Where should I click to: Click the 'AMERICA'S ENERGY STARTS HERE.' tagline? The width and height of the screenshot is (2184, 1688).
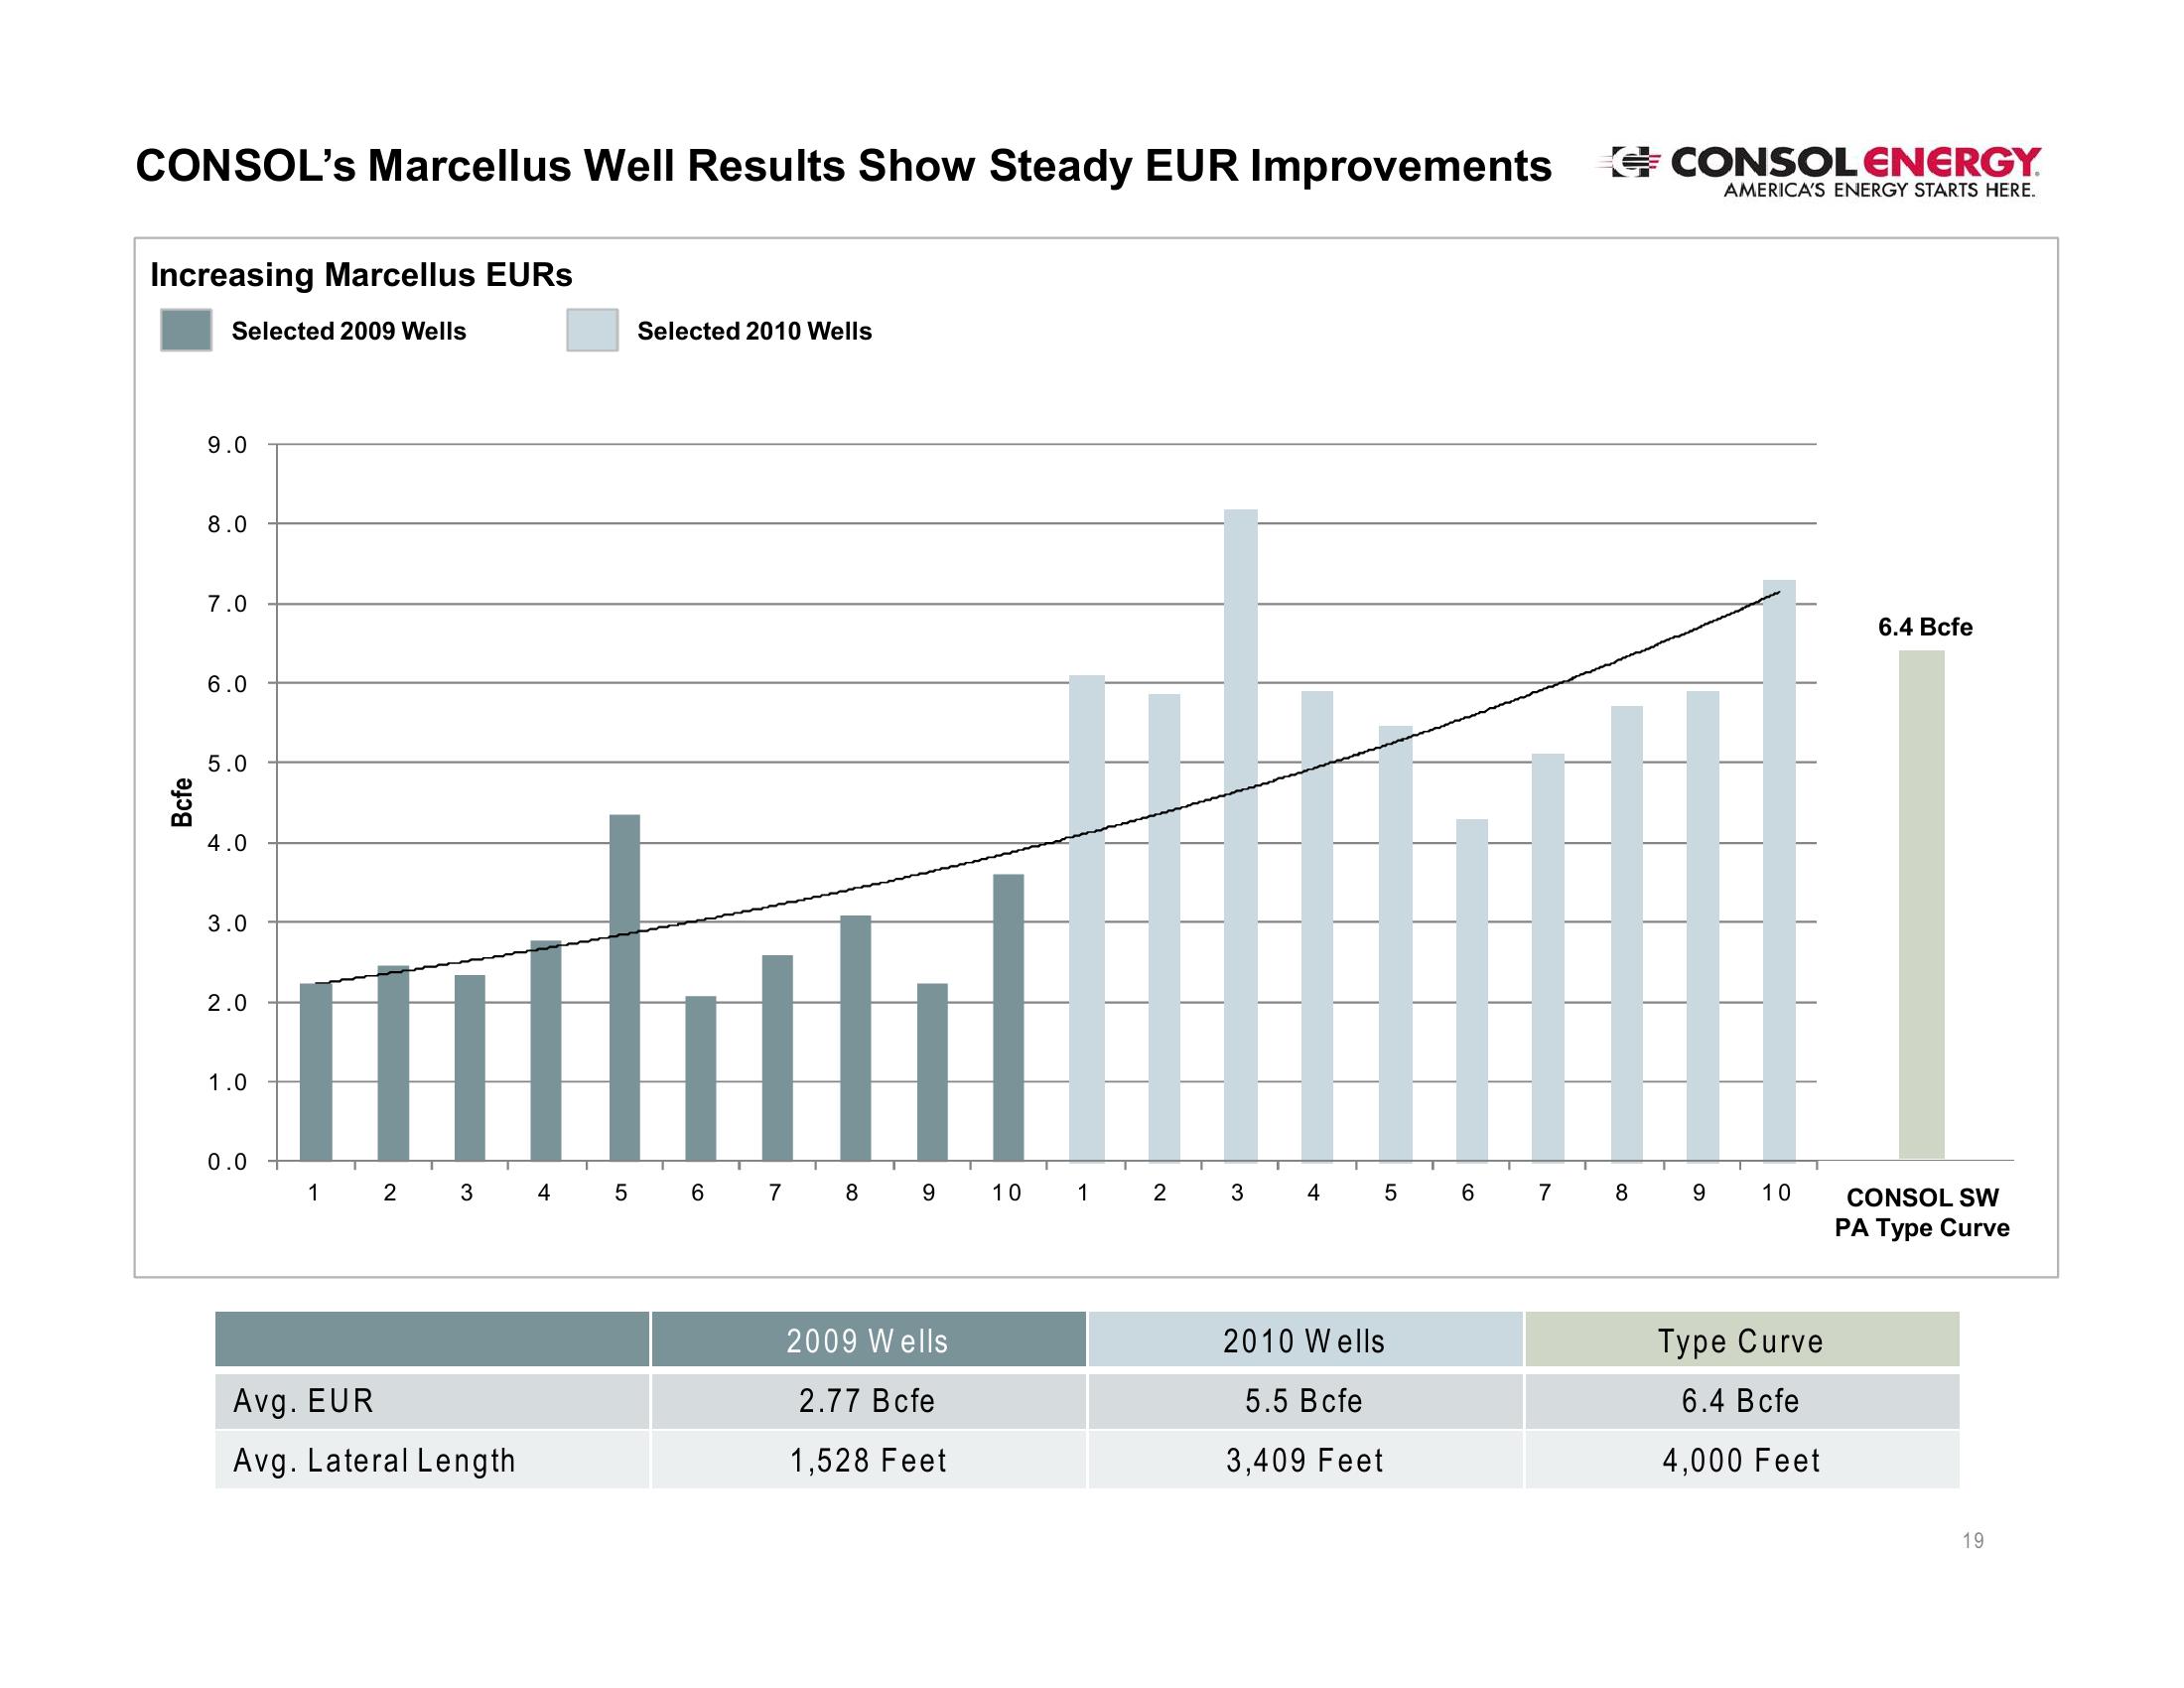1880,190
